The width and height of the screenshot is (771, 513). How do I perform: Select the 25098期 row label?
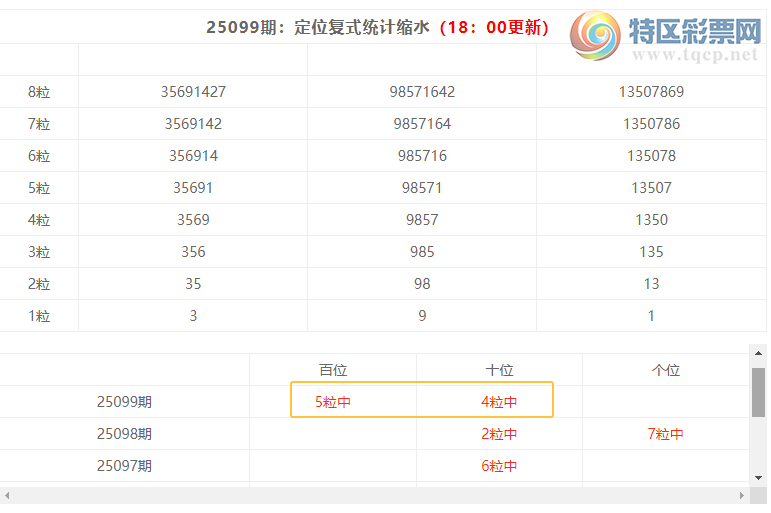click(124, 434)
